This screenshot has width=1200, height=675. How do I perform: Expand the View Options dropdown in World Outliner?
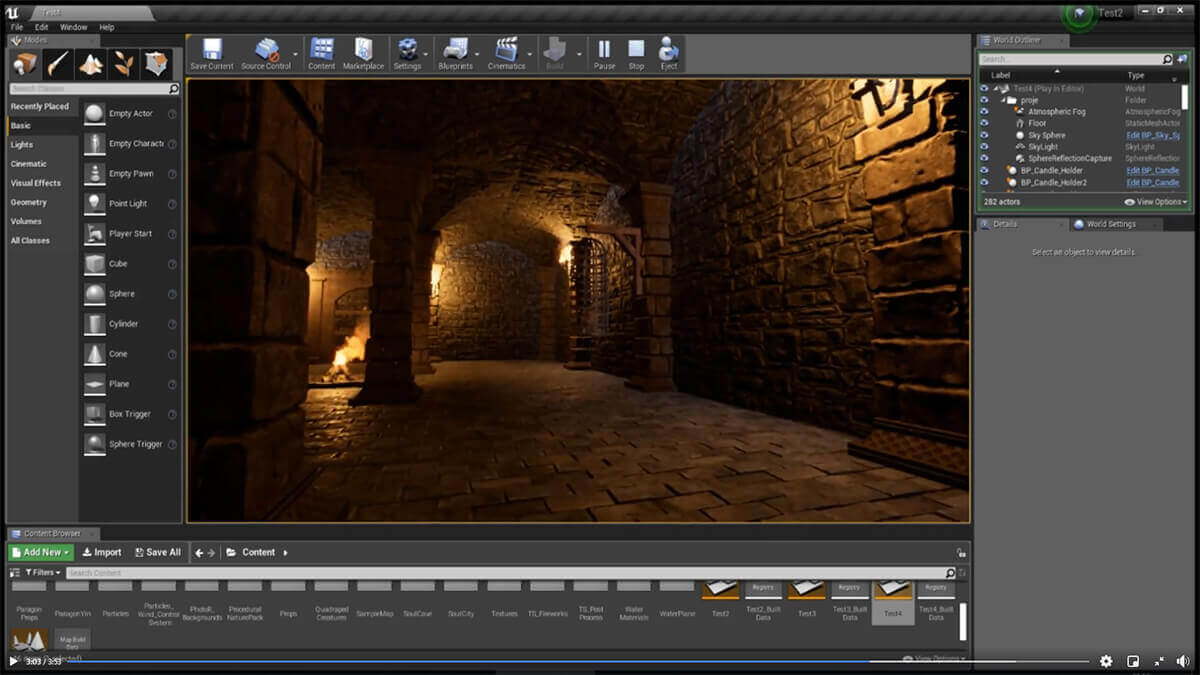tap(1155, 202)
